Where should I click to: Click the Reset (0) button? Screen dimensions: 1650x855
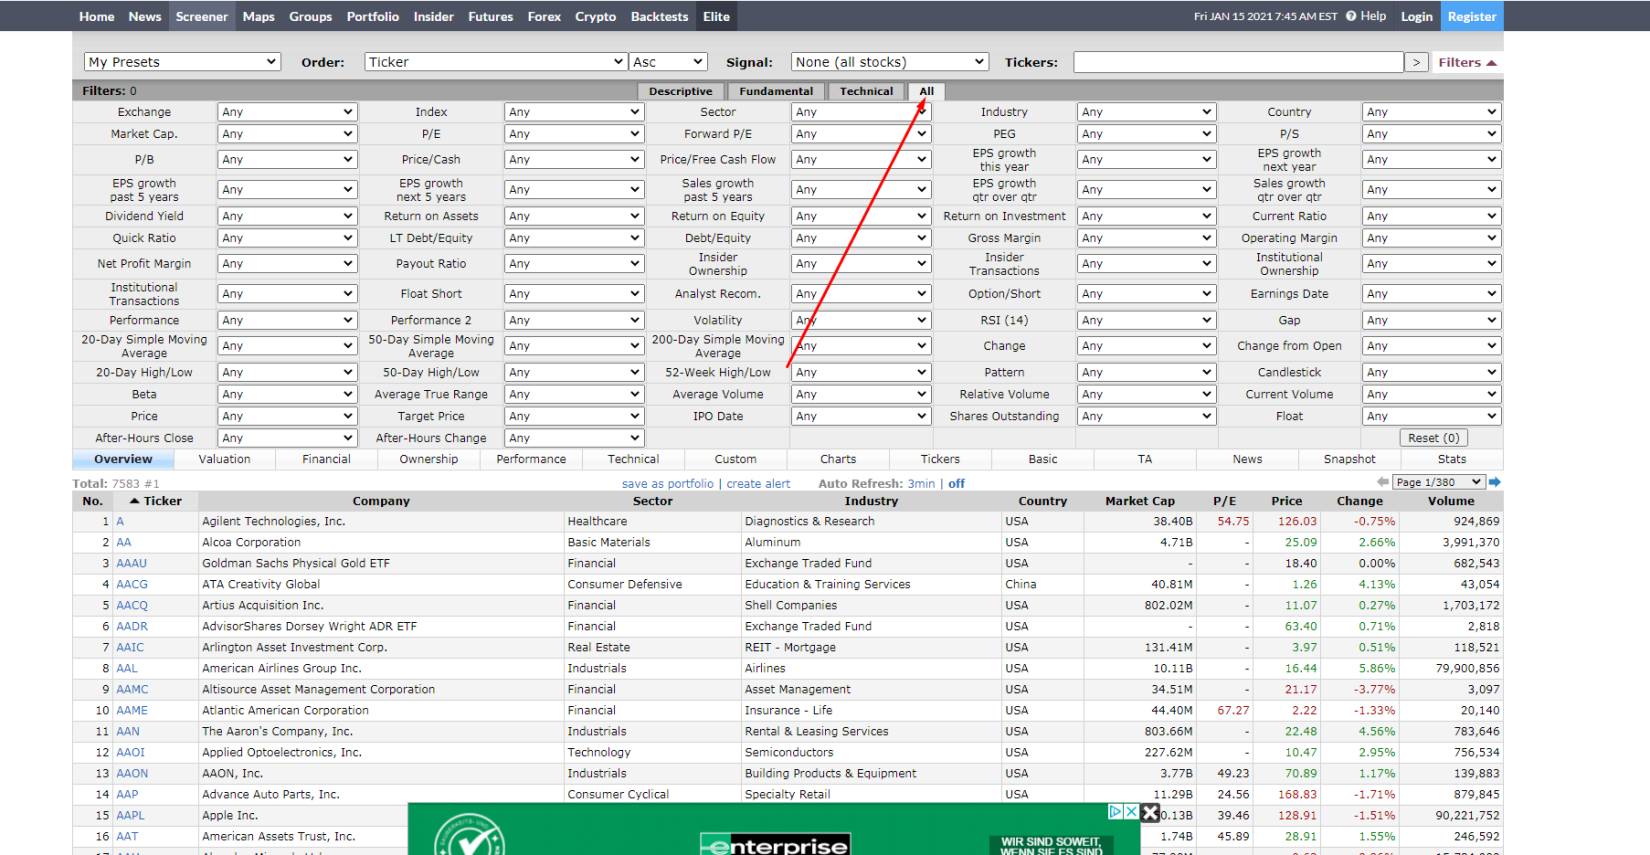[1433, 438]
